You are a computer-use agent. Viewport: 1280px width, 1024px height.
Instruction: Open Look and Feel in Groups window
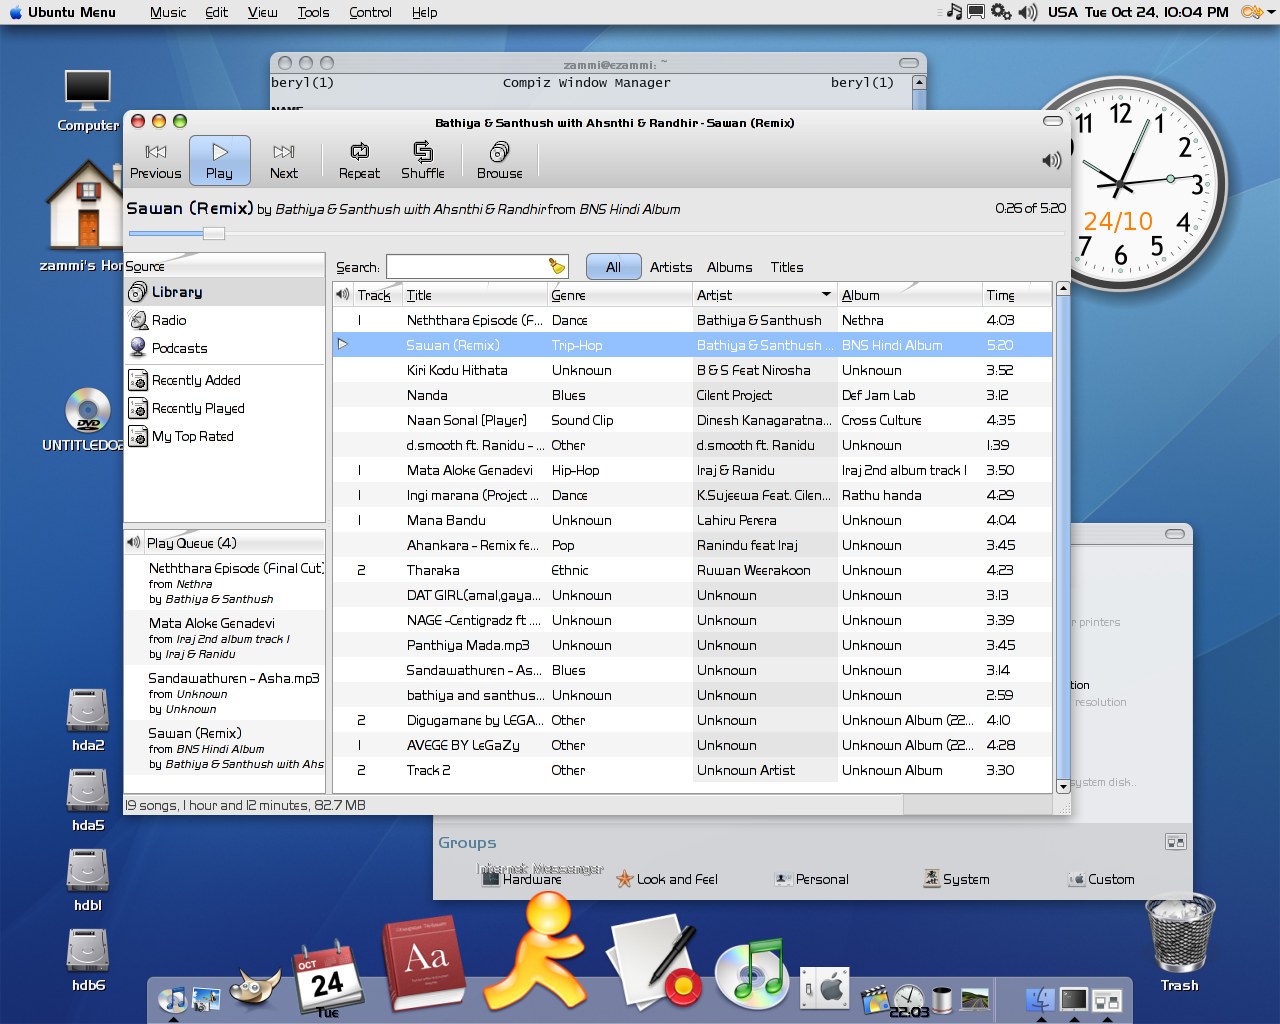(x=666, y=879)
